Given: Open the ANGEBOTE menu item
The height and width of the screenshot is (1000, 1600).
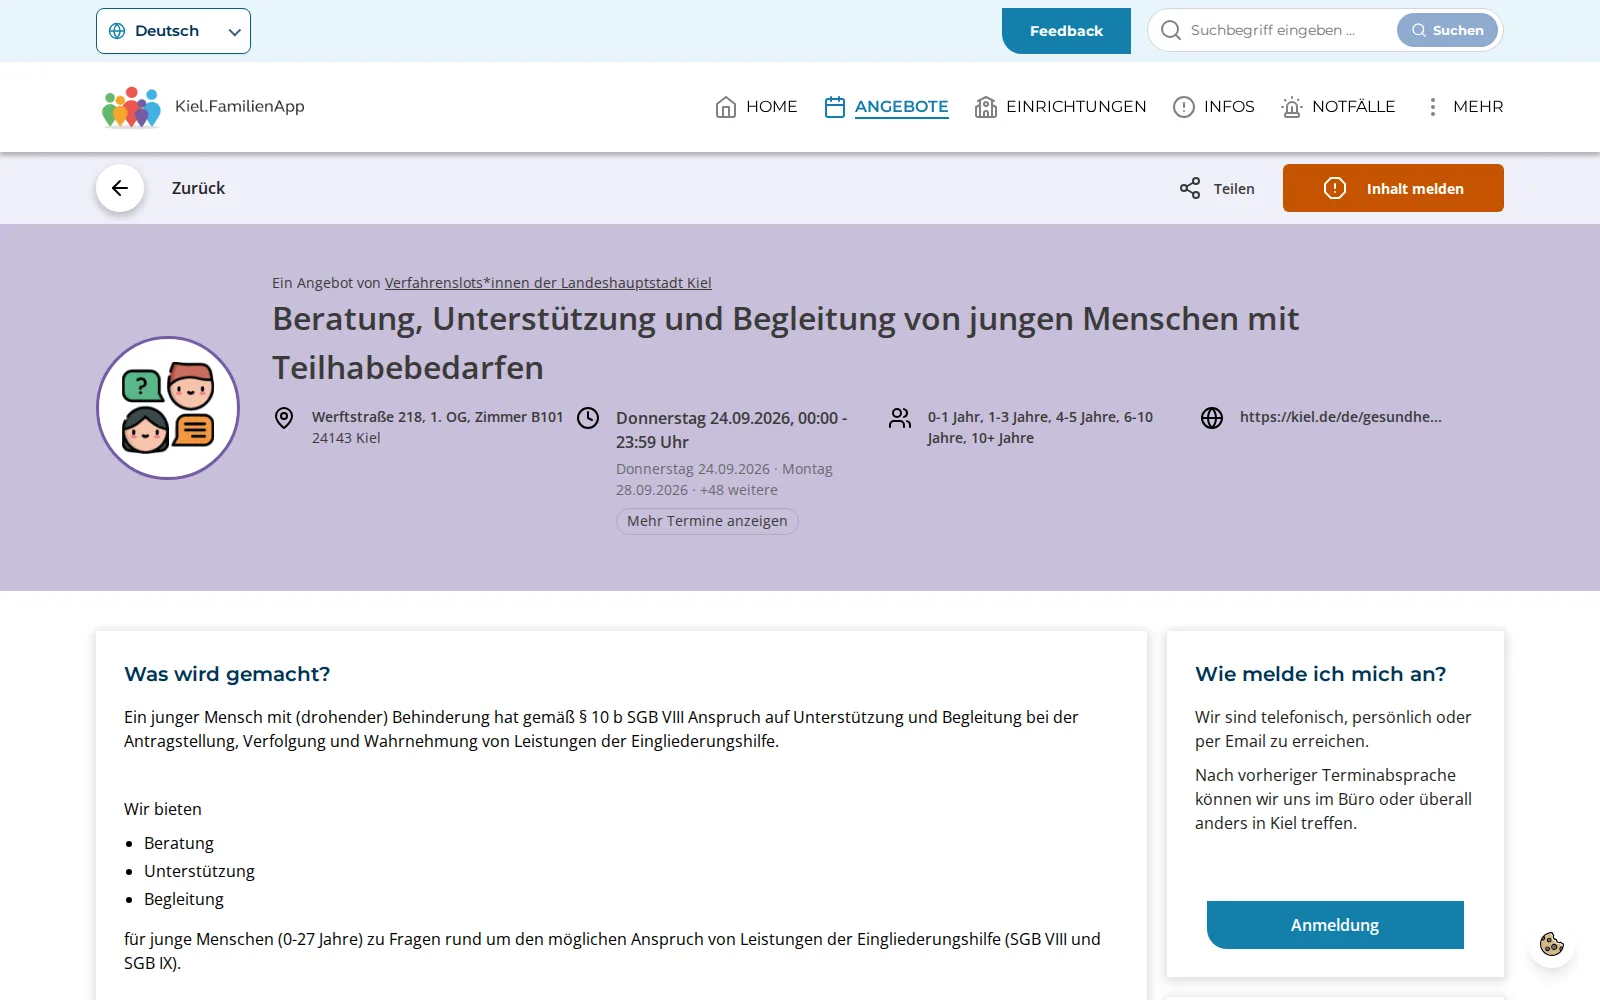Looking at the screenshot, I should tap(886, 107).
